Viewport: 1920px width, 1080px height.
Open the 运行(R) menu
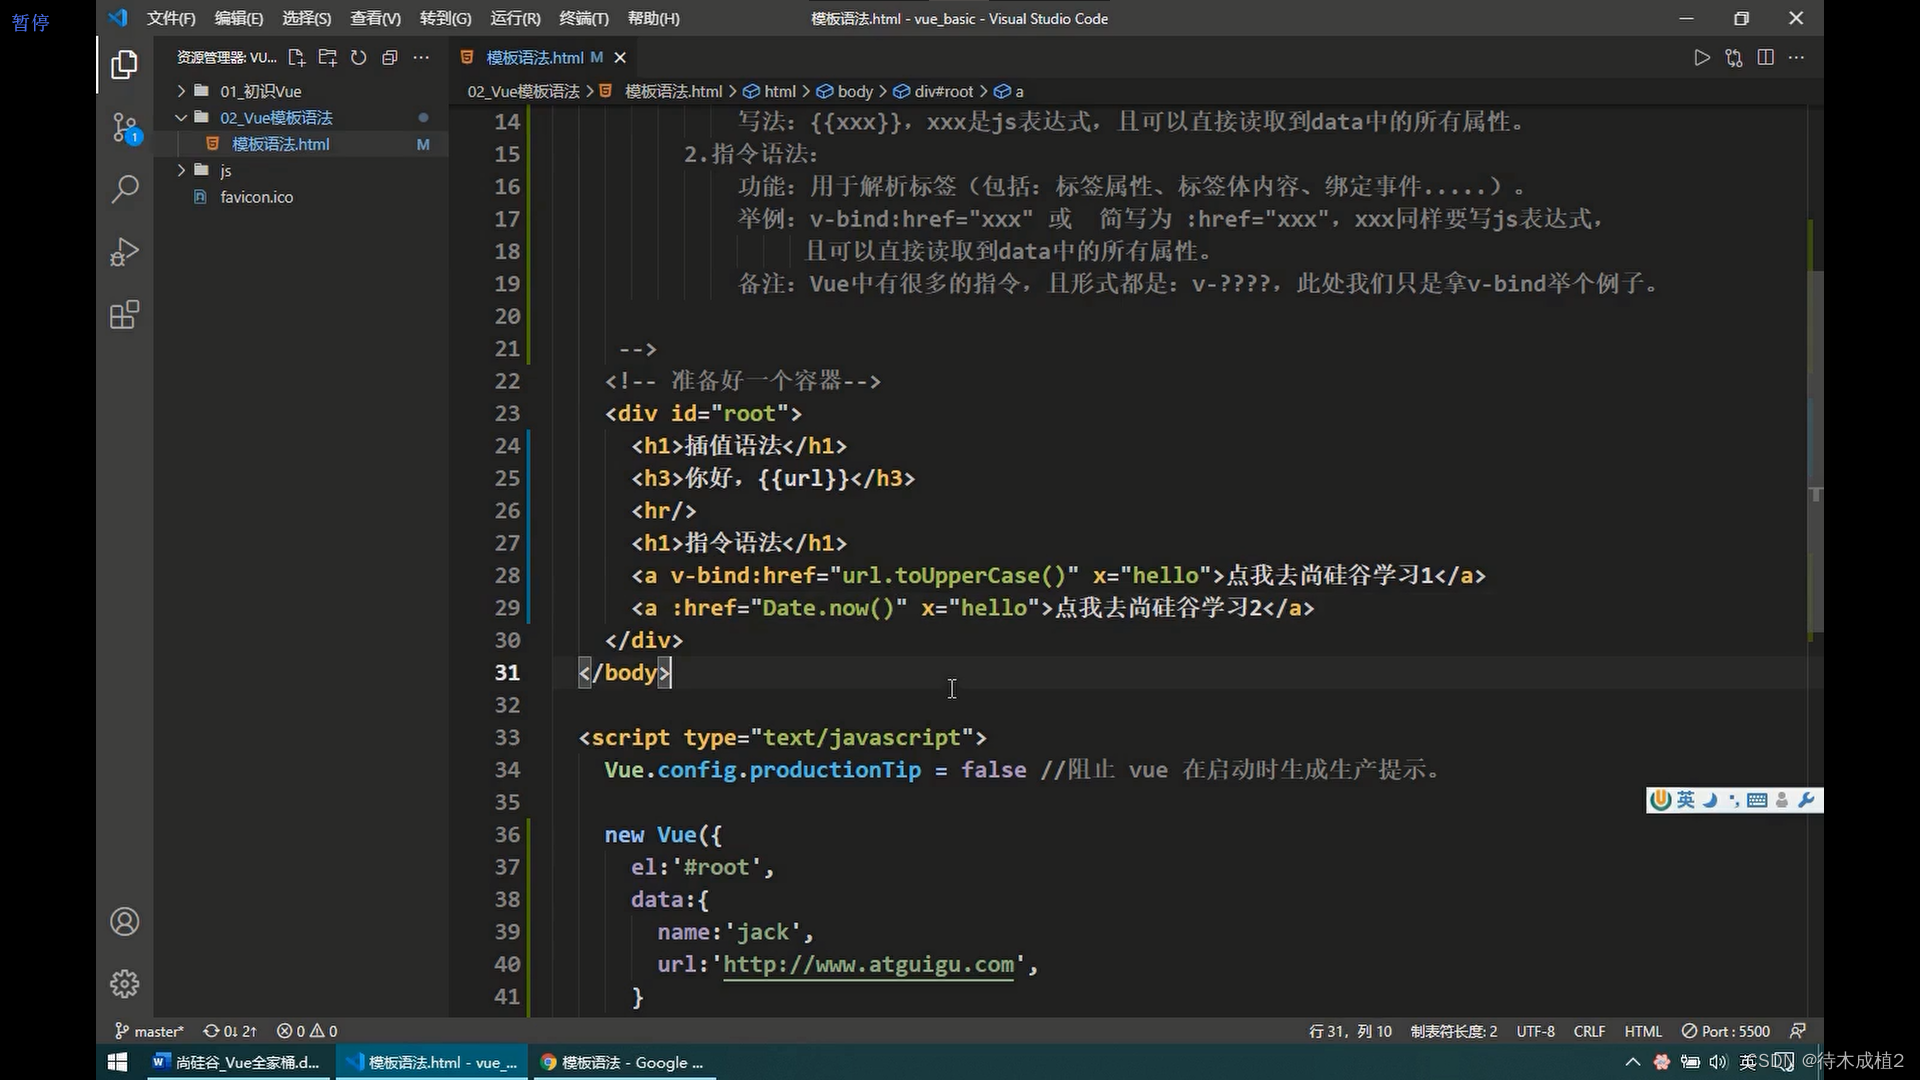point(515,18)
